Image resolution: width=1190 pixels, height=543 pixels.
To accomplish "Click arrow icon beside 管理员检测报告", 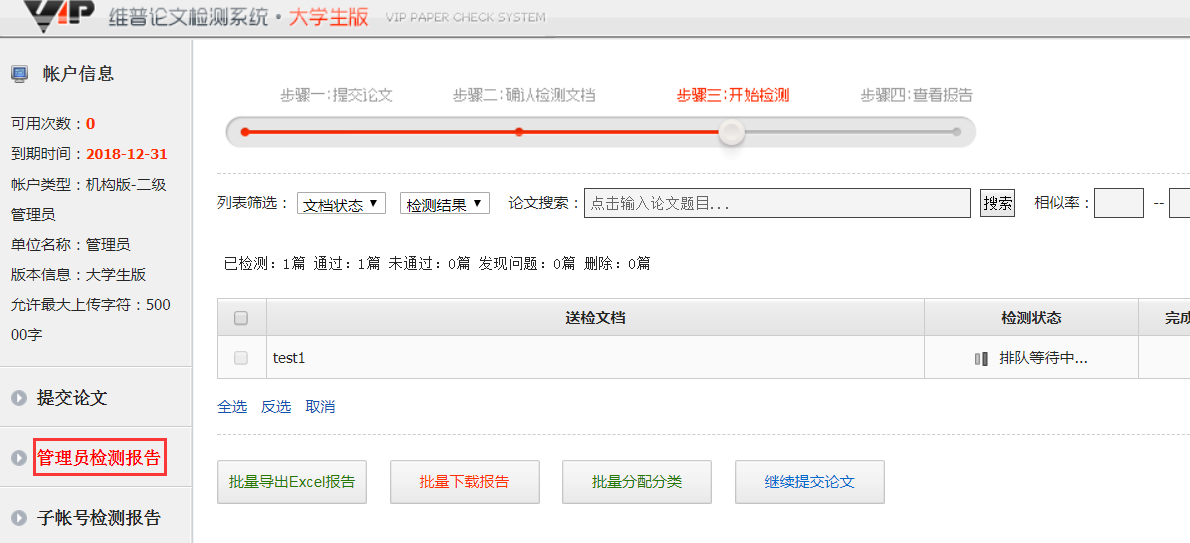I will click(x=18, y=458).
